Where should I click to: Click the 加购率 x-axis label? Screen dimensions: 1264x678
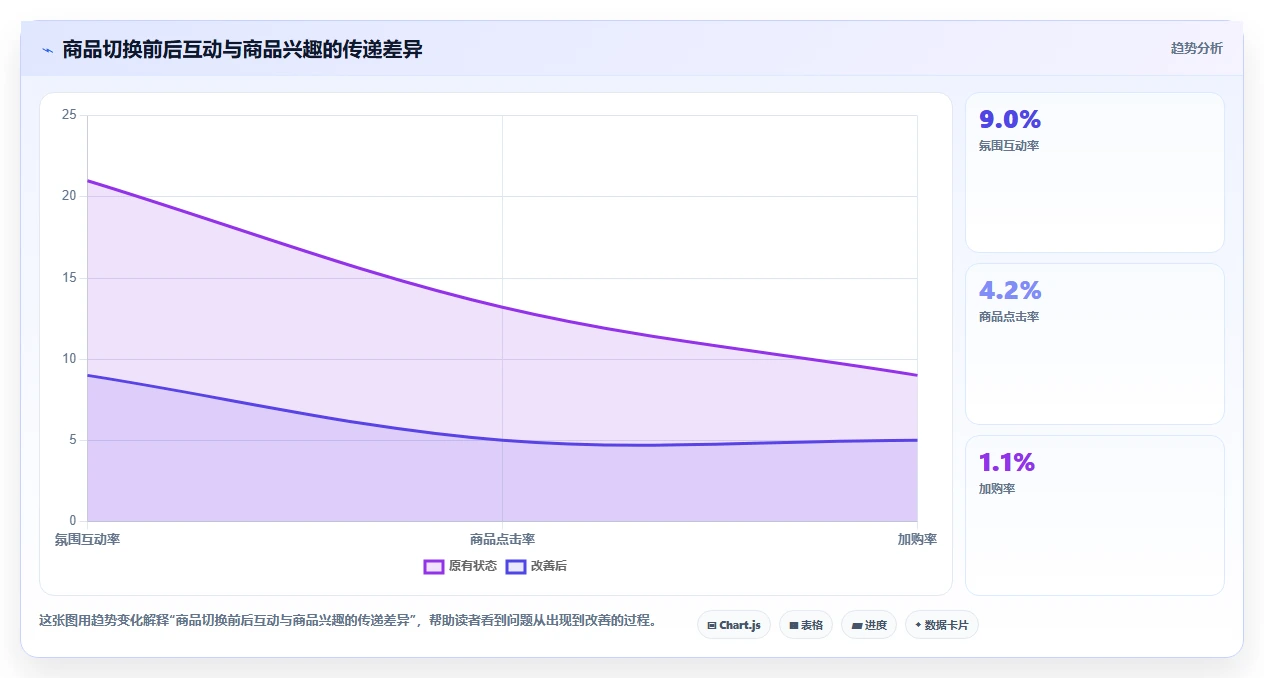[x=917, y=539]
